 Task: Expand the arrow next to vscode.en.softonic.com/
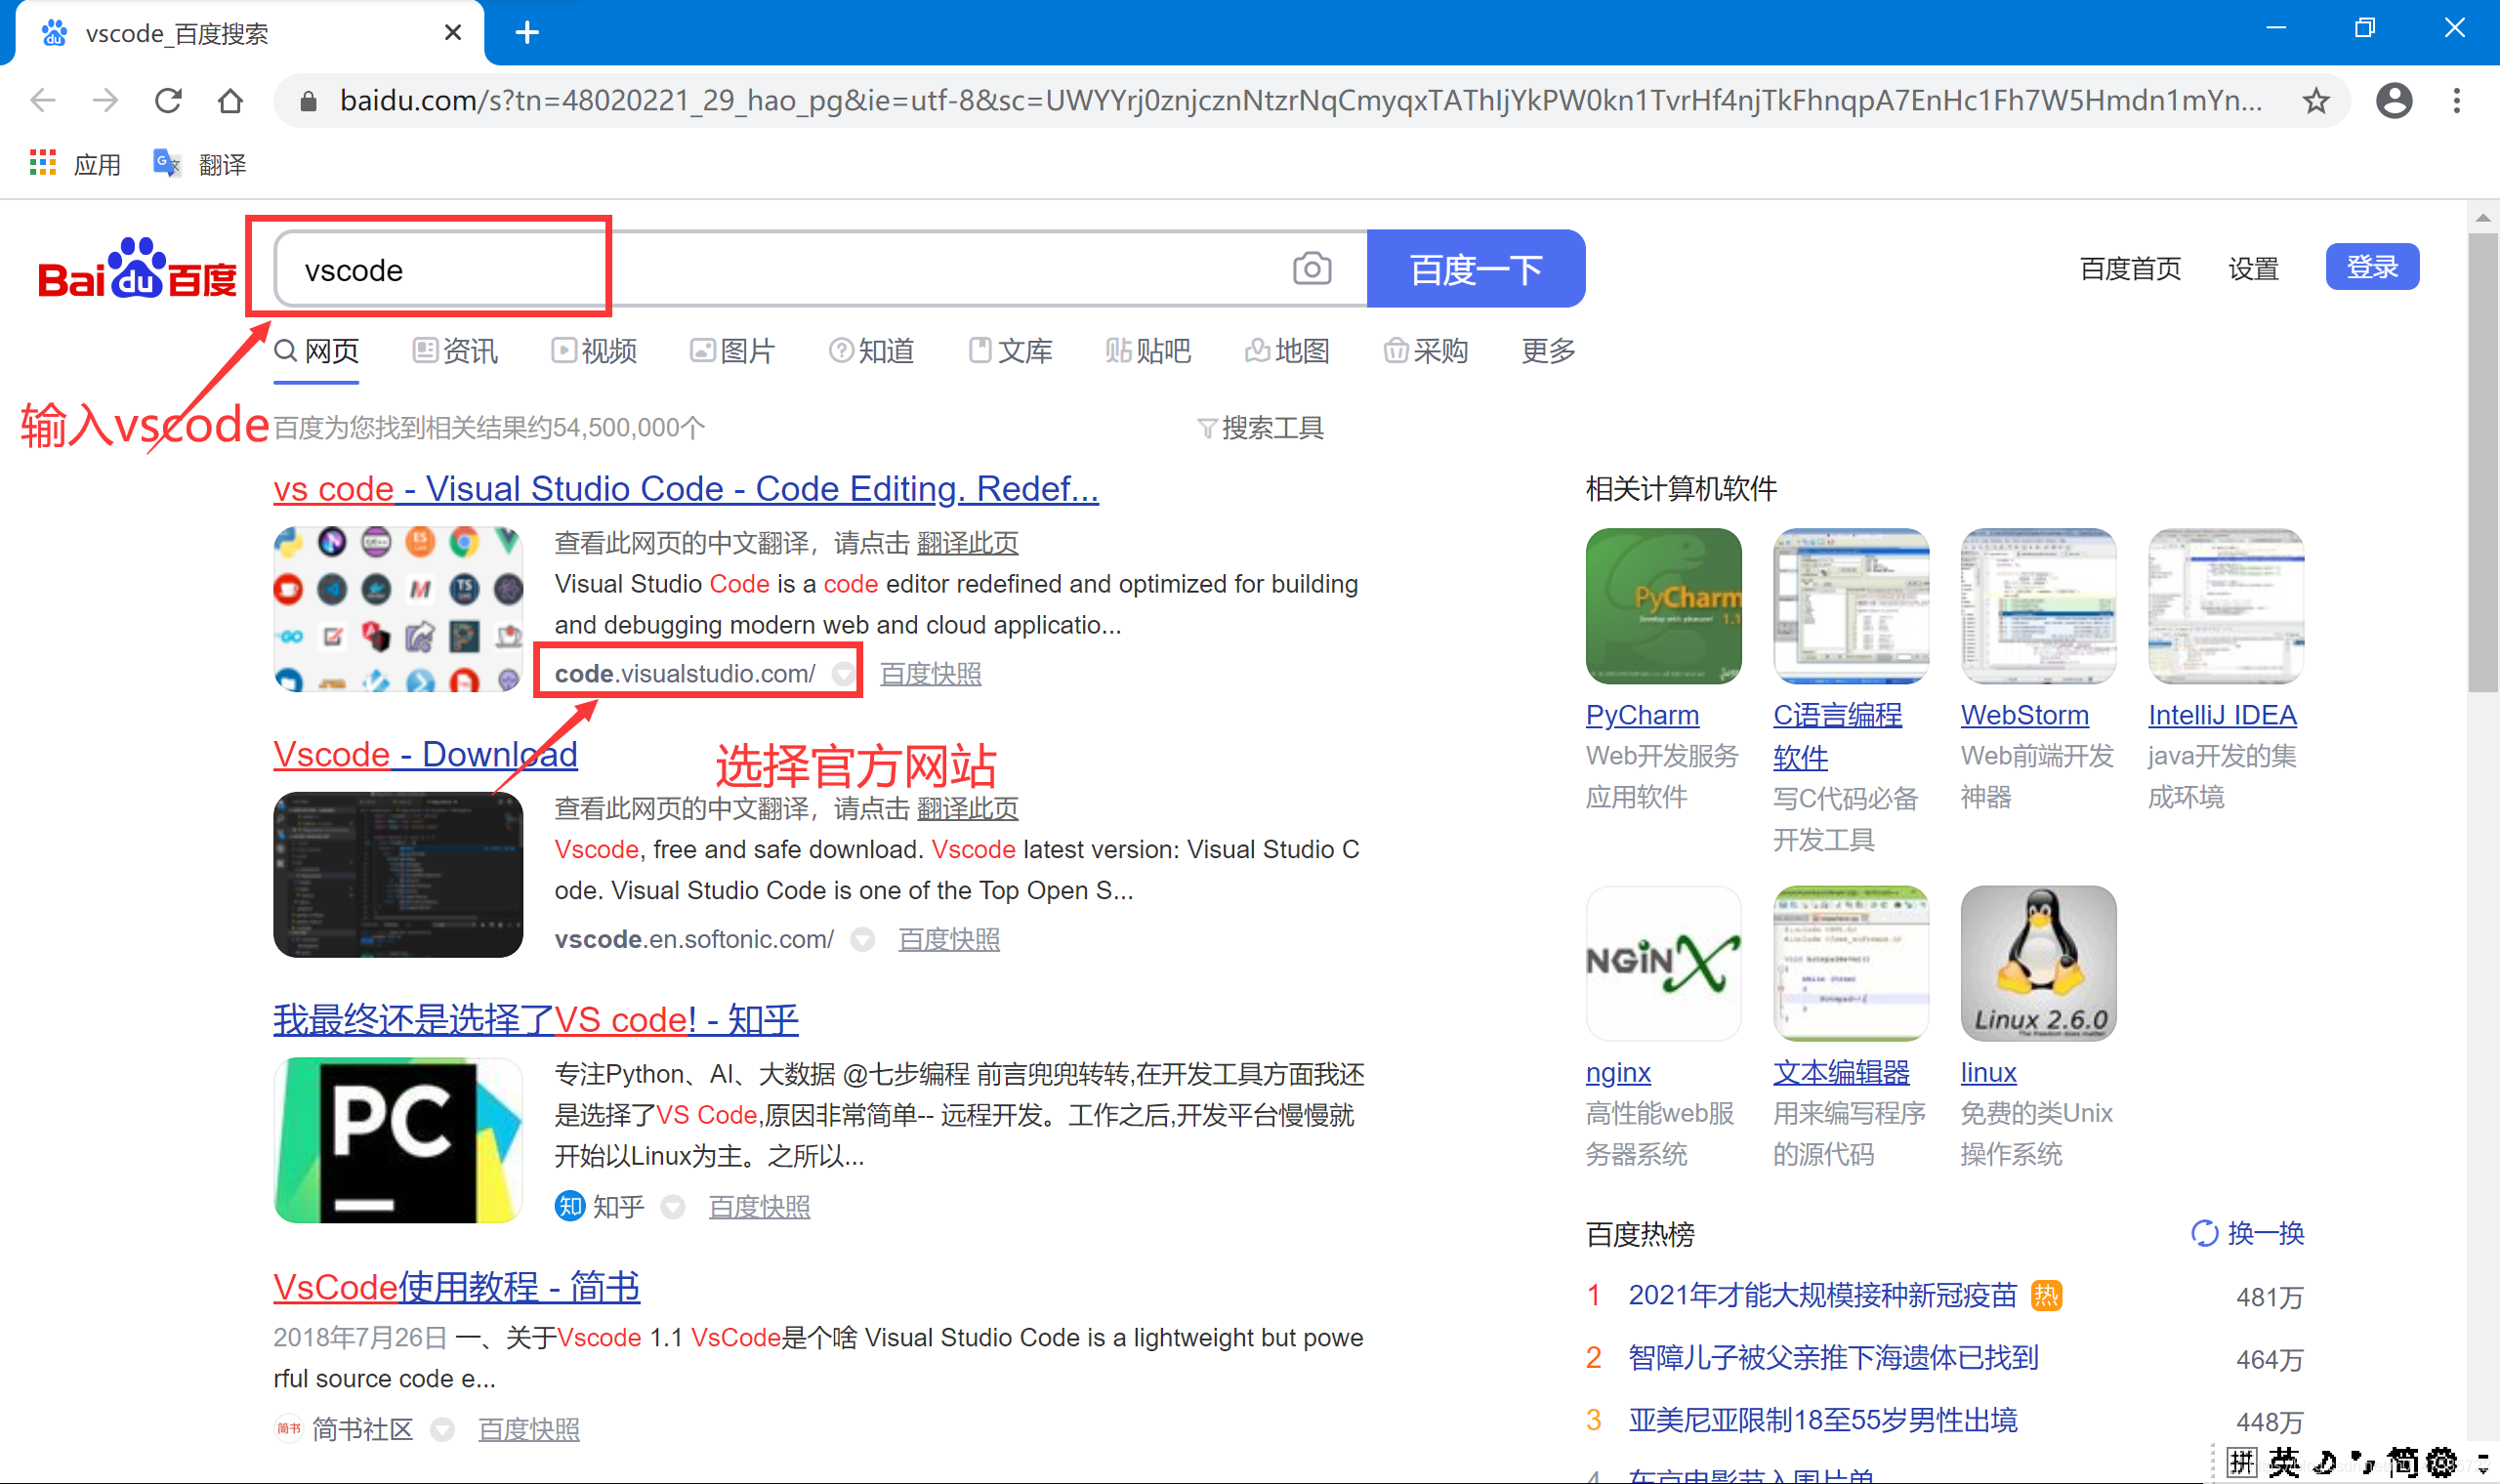[862, 940]
